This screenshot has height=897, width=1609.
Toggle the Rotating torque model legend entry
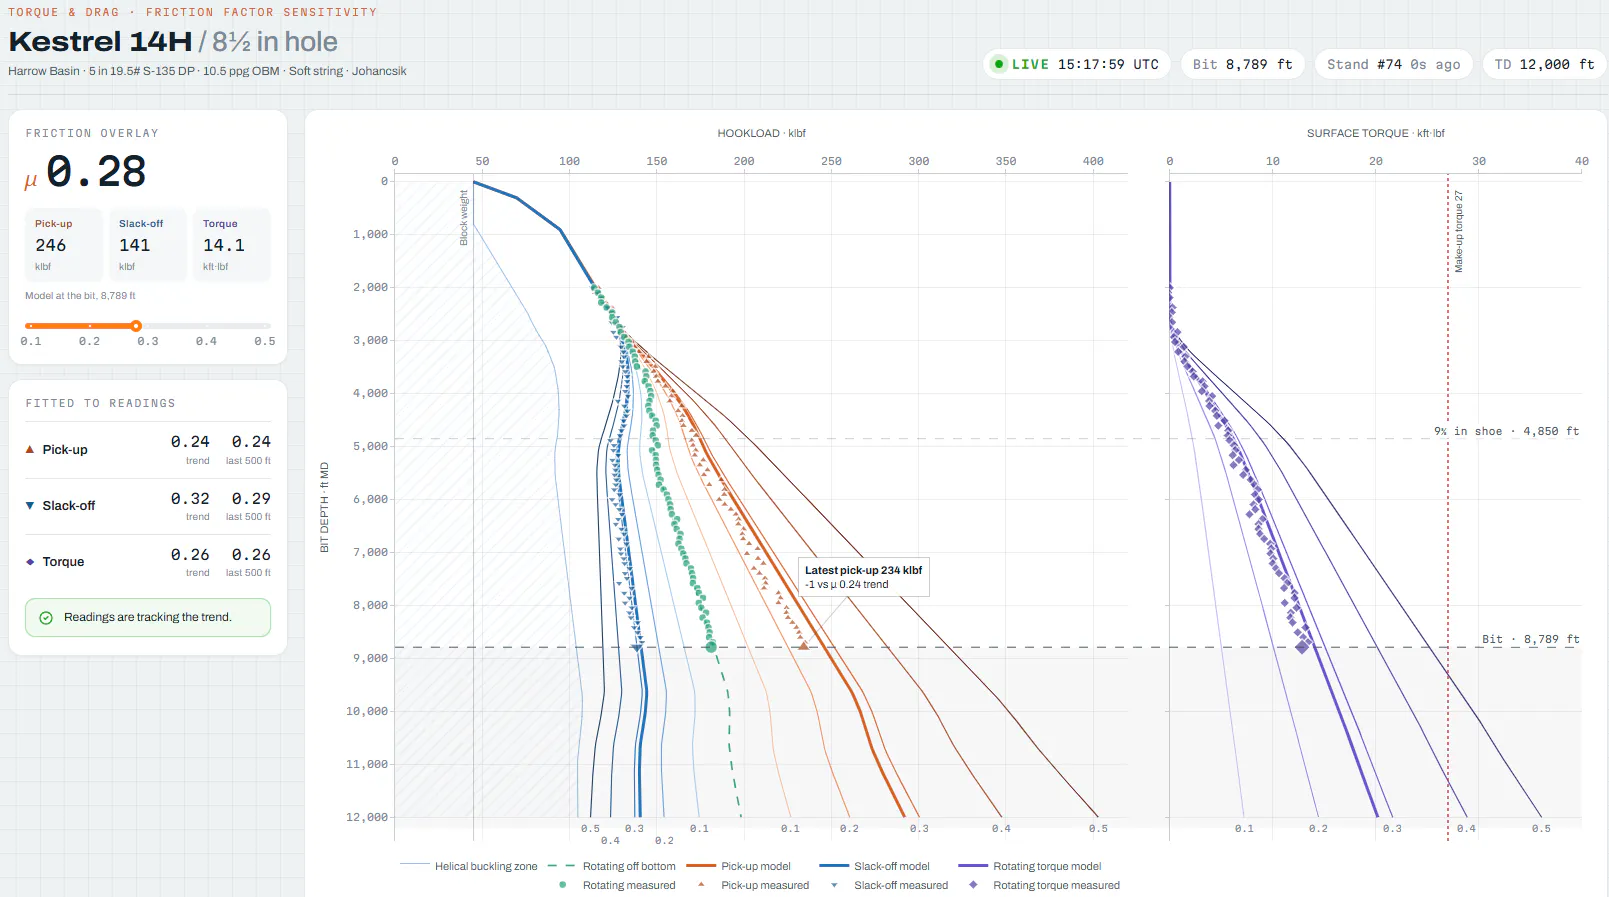pos(1030,866)
